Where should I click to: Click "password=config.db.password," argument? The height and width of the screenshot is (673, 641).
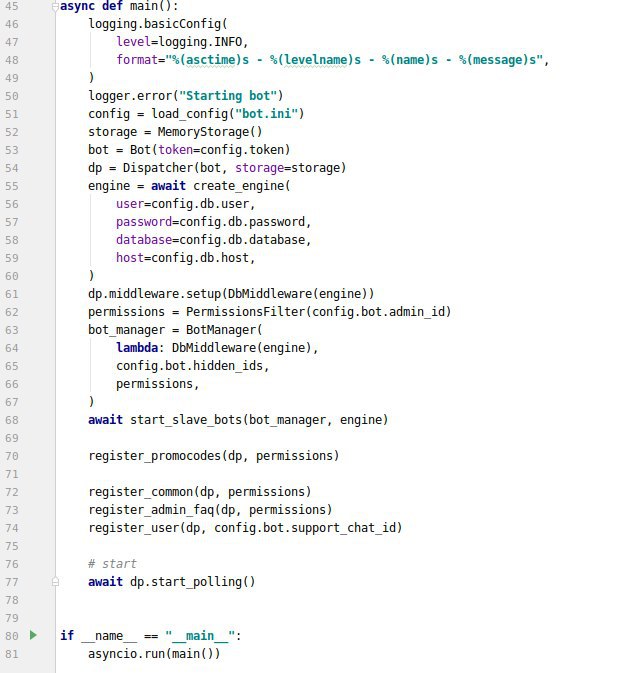213,222
